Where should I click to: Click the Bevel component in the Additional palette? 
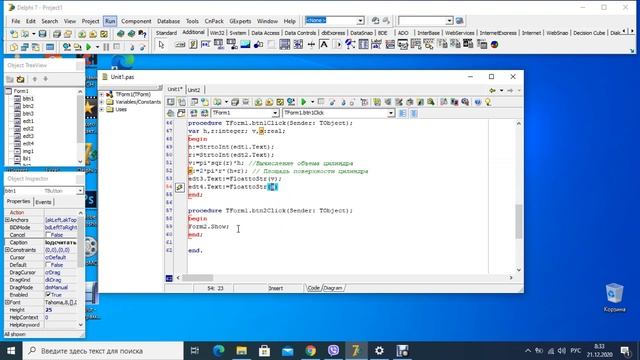pos(271,44)
